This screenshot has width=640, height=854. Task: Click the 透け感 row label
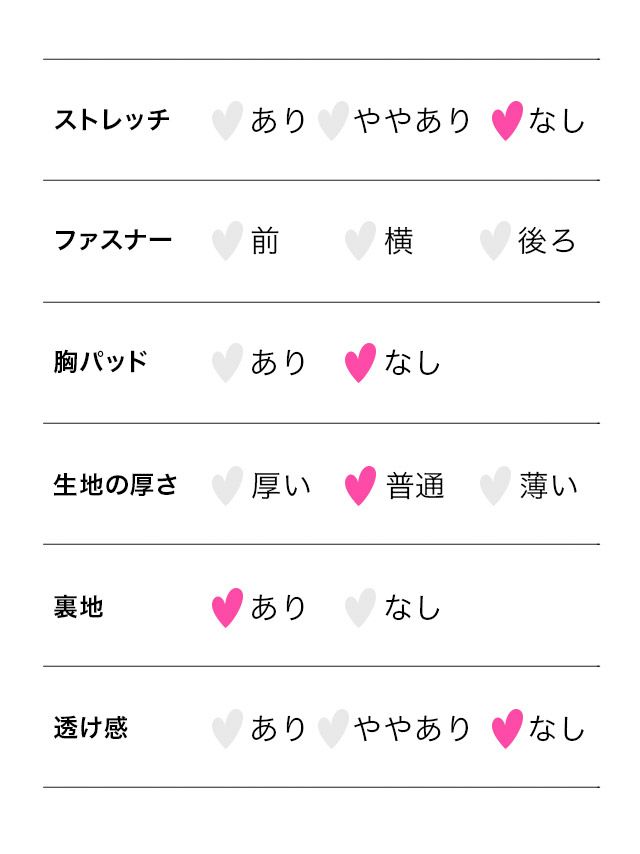[x=90, y=728]
